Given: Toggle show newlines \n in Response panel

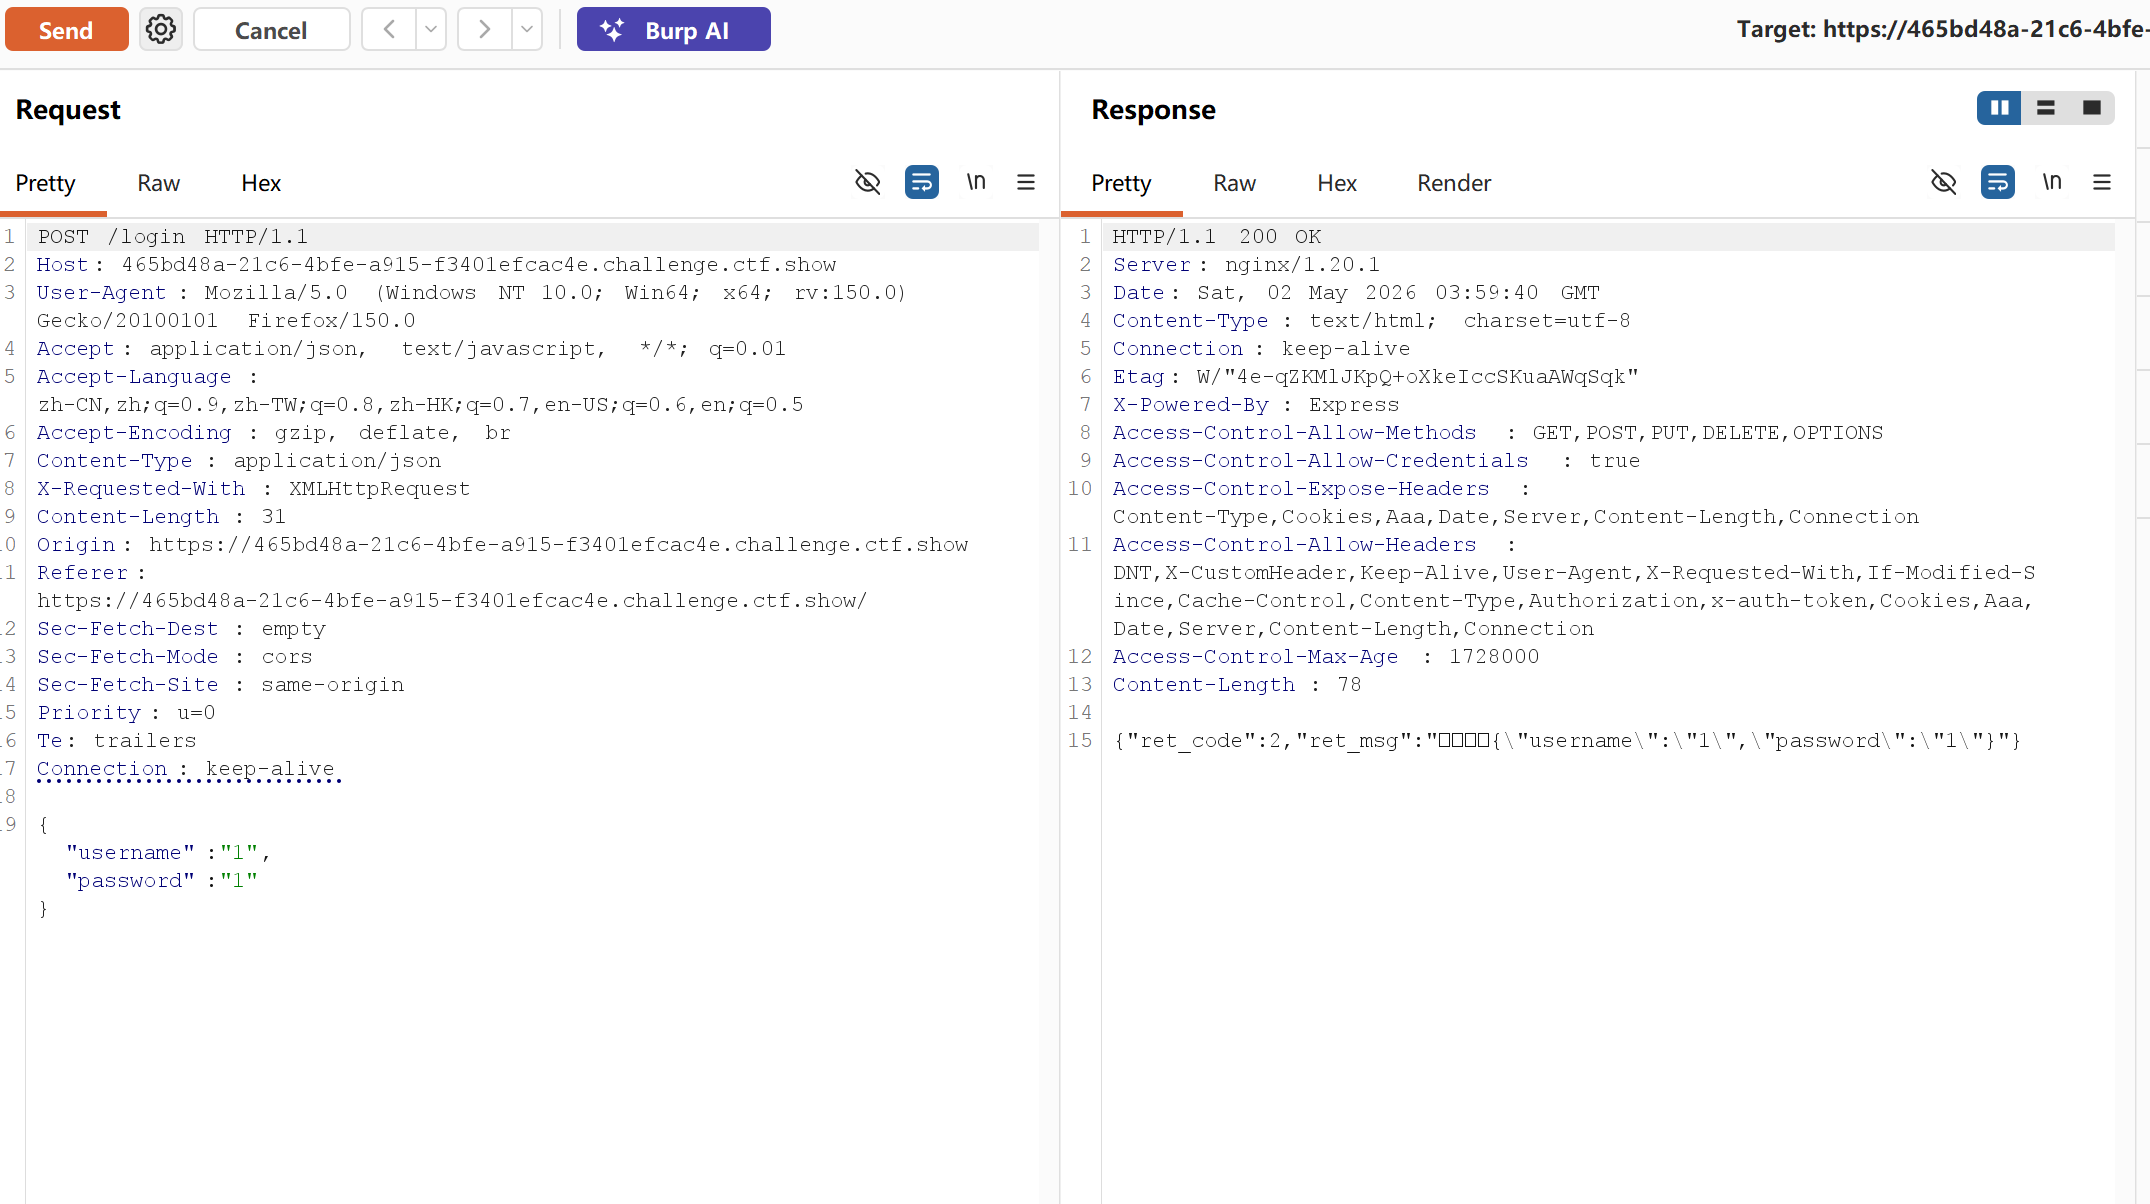Looking at the screenshot, I should coord(2052,182).
